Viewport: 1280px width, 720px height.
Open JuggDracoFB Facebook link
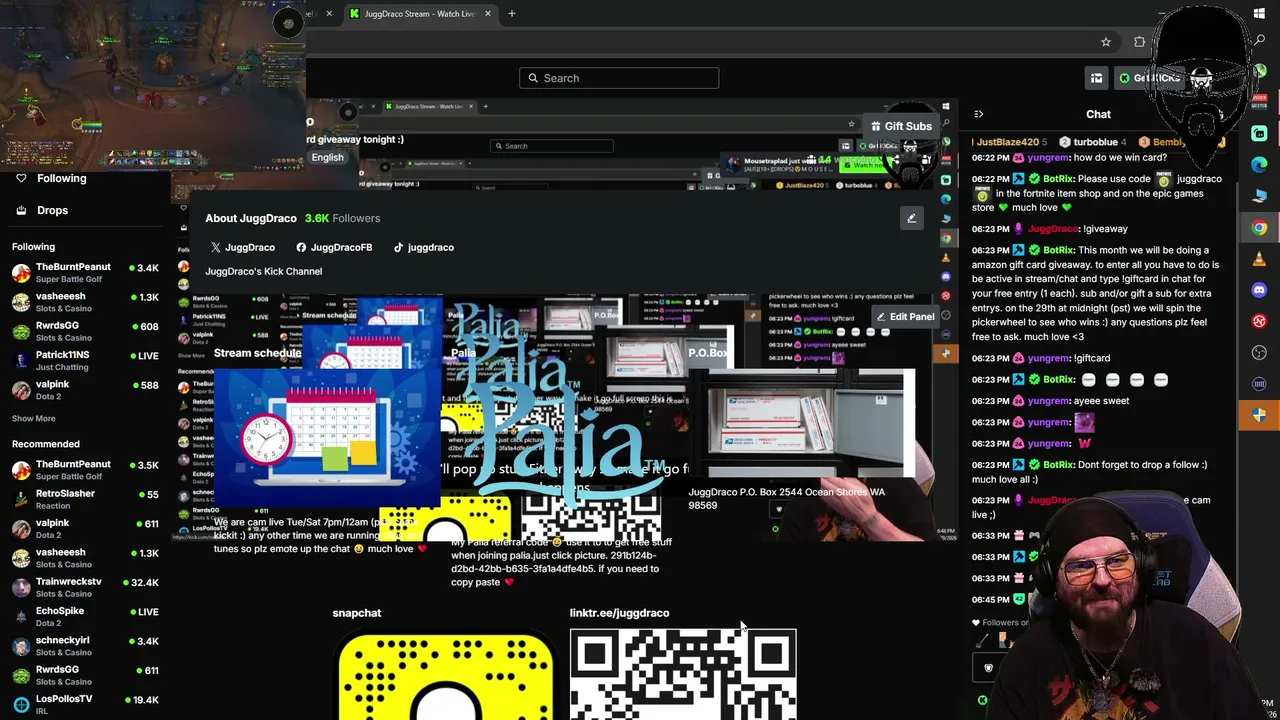click(334, 247)
